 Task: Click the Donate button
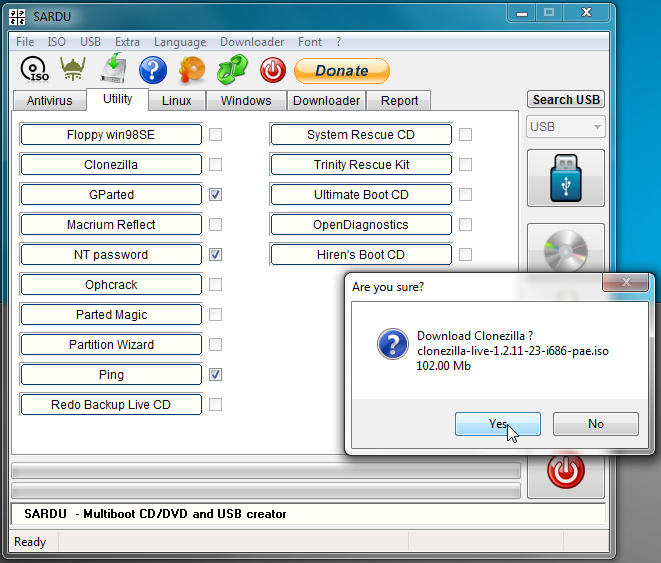click(x=342, y=71)
